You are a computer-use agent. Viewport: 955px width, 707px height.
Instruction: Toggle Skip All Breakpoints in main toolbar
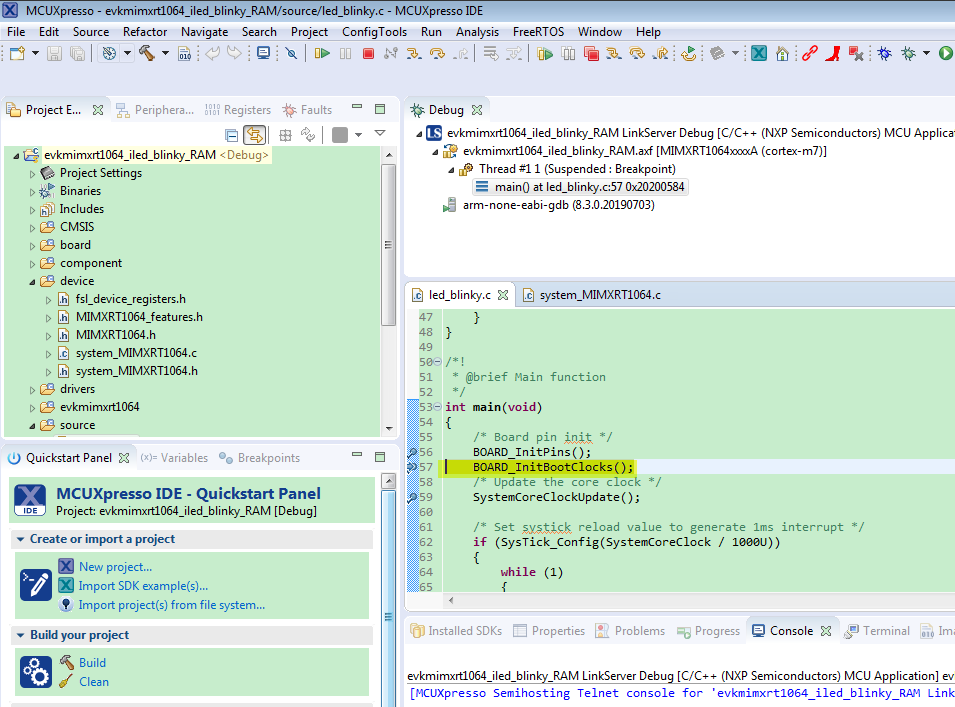(x=291, y=53)
